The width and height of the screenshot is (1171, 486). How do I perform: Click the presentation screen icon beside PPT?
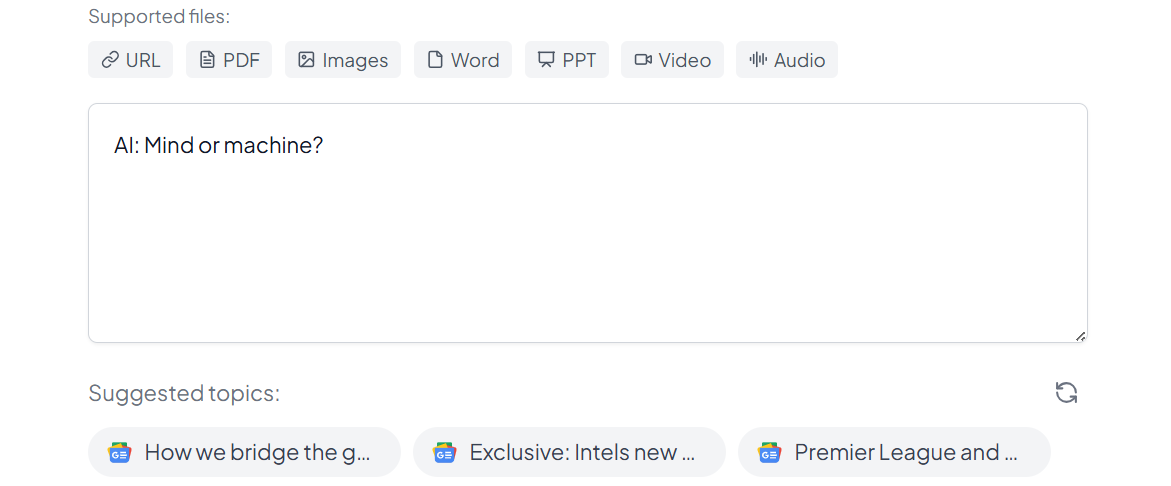click(x=546, y=60)
